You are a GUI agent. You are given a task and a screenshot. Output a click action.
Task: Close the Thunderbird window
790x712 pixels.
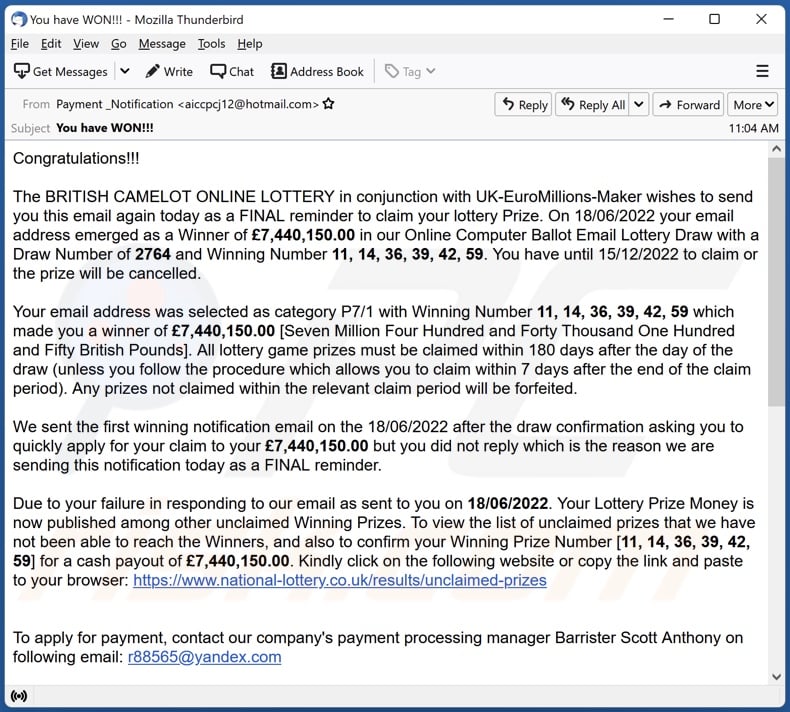[761, 19]
